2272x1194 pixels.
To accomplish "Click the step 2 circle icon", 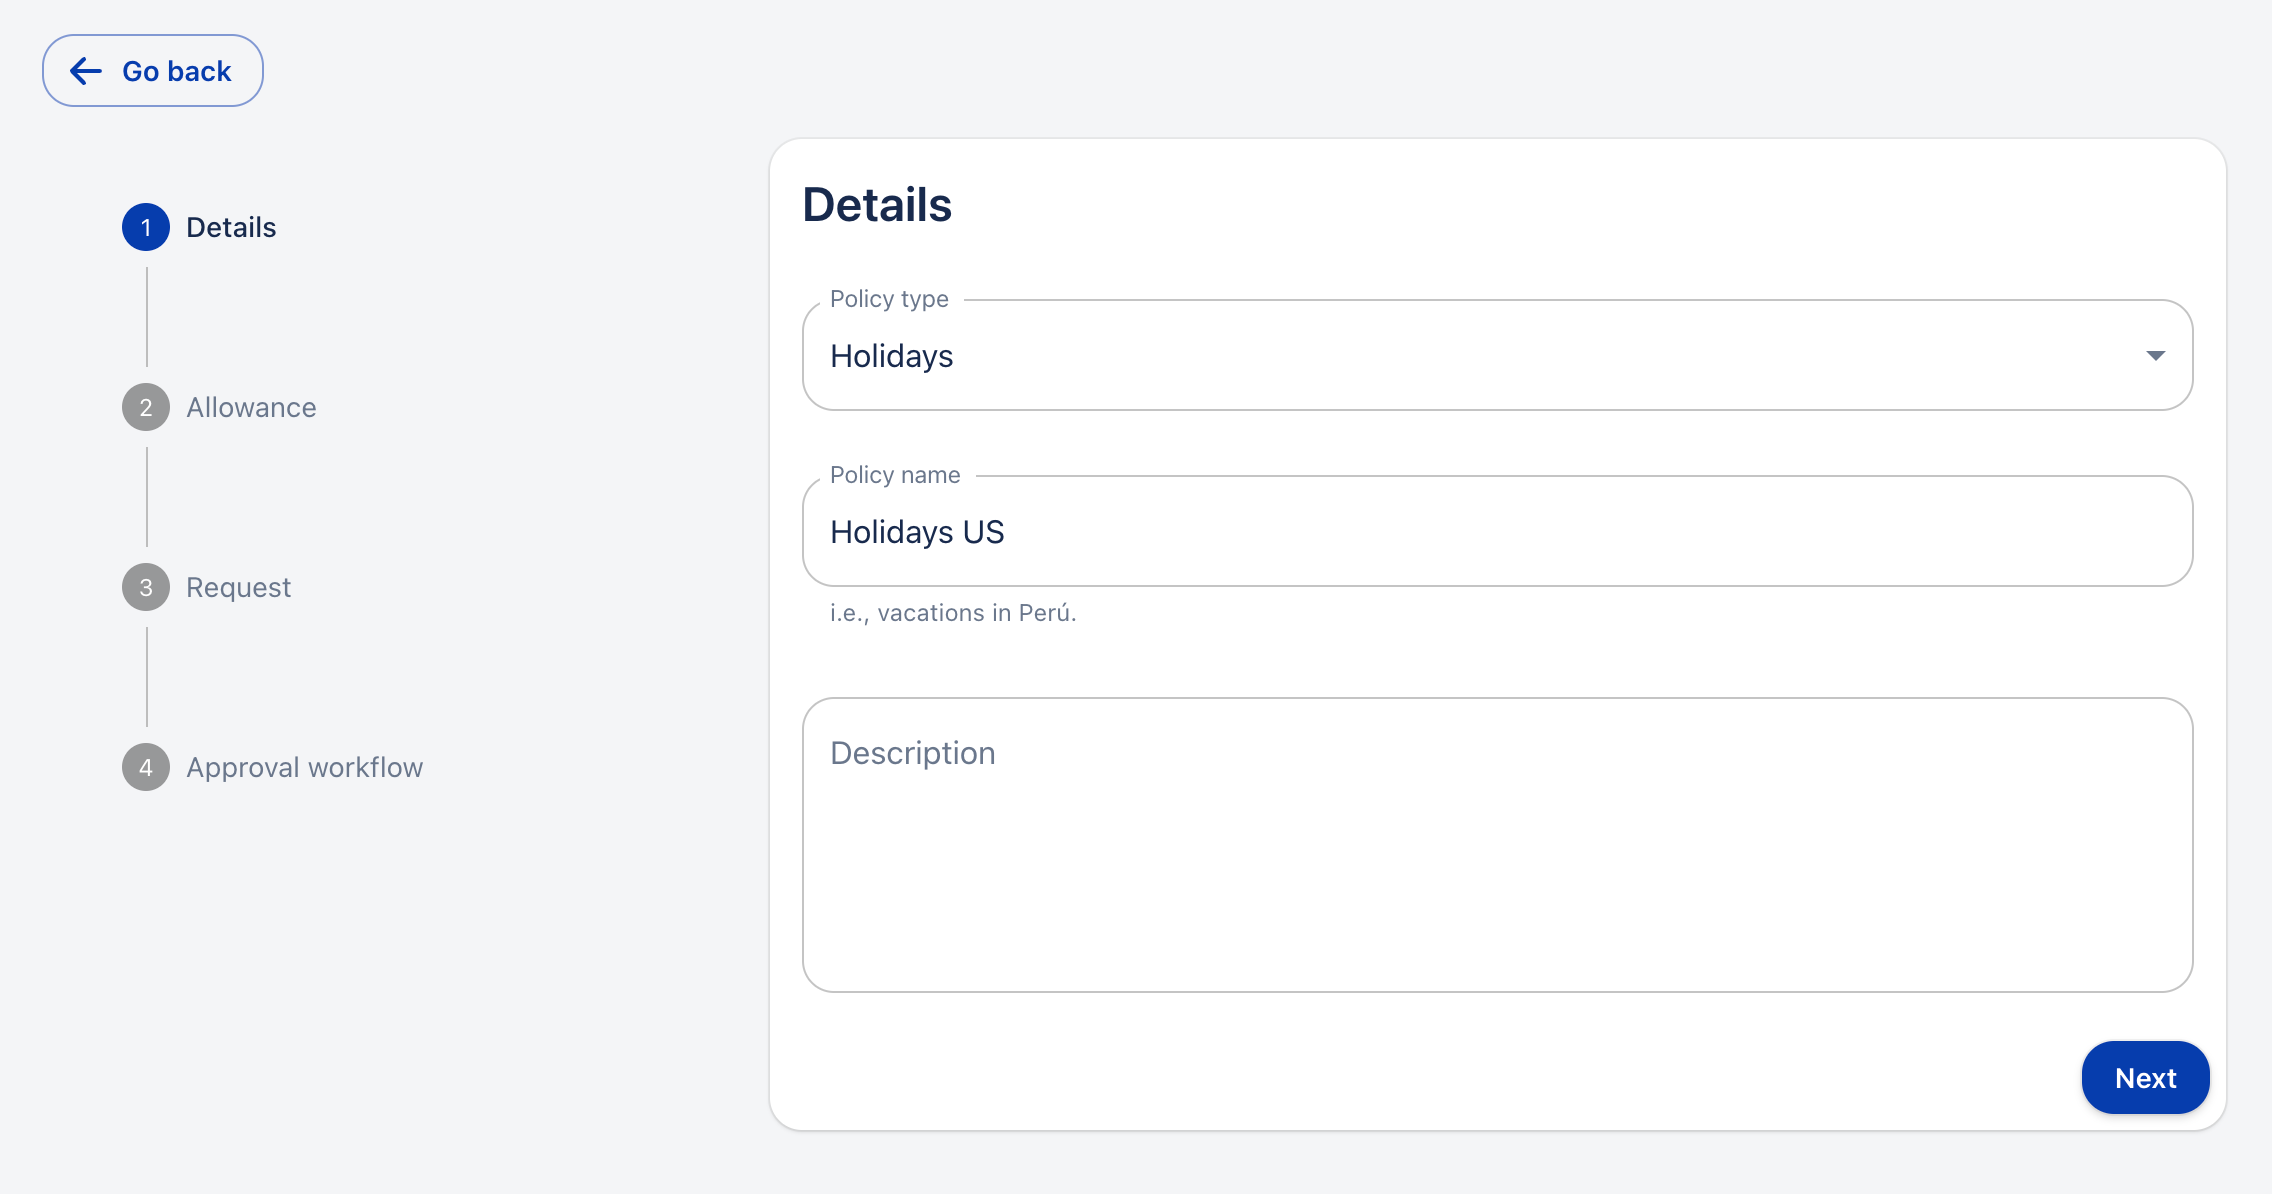I will (x=146, y=407).
